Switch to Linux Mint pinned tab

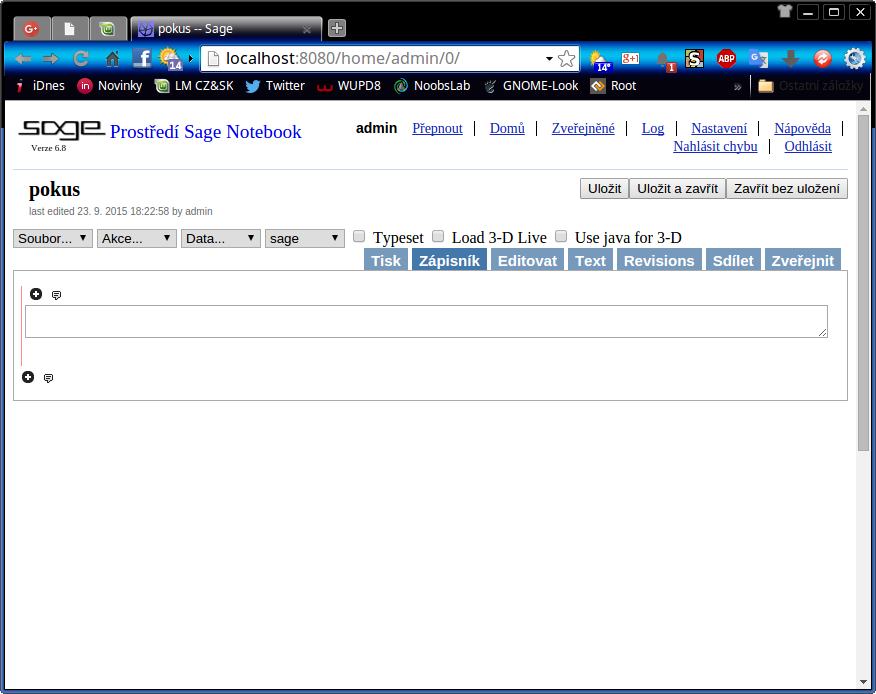click(107, 28)
